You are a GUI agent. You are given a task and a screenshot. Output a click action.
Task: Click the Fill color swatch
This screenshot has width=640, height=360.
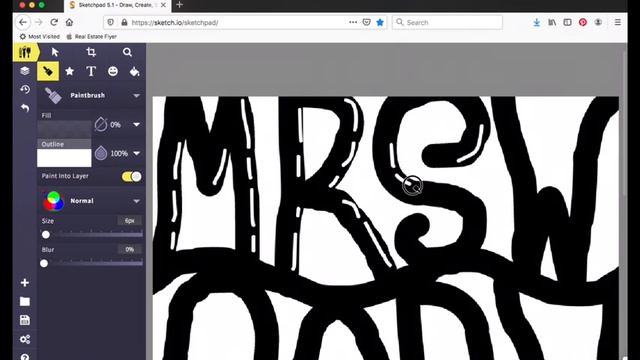64,129
